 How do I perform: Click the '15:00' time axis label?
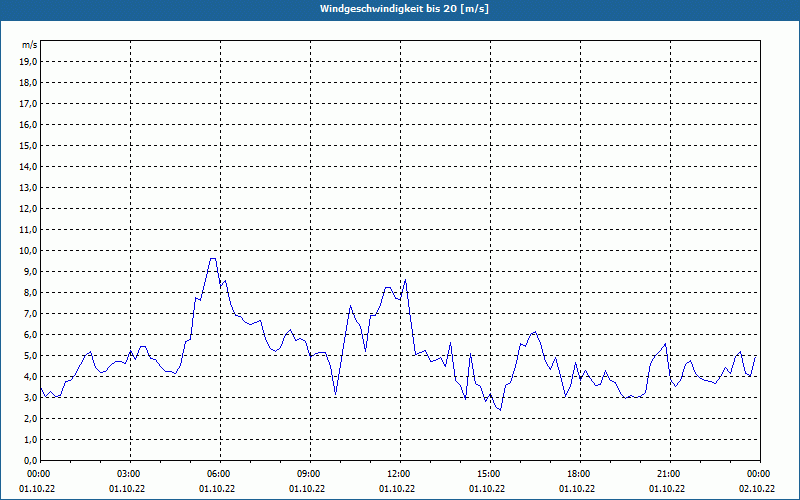coord(490,474)
